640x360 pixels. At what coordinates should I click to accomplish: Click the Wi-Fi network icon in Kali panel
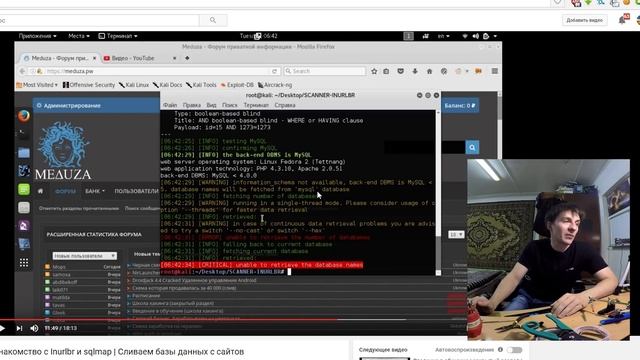tap(465, 36)
